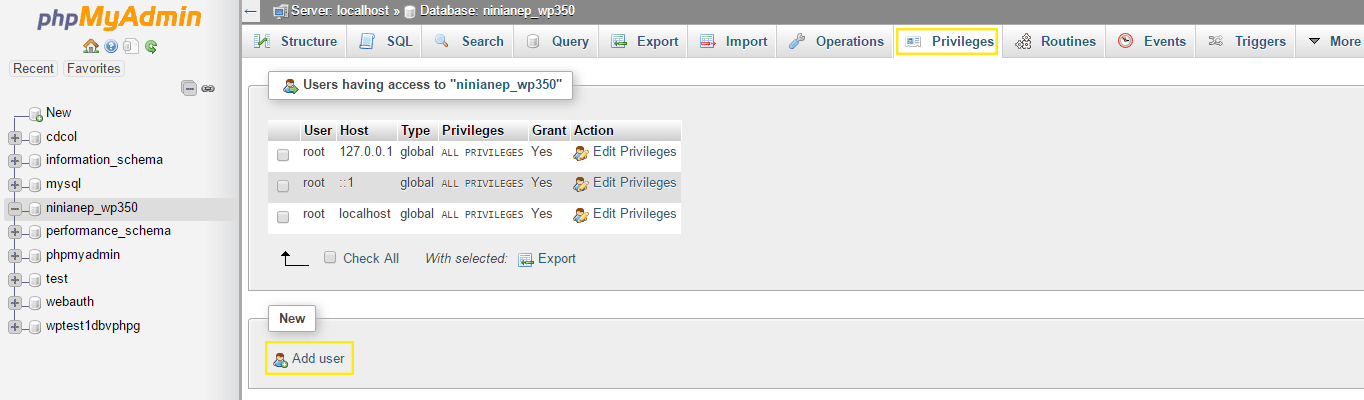Open wptest1dbvphpg in the database tree
Screen dimensions: 1364x400
tap(93, 326)
